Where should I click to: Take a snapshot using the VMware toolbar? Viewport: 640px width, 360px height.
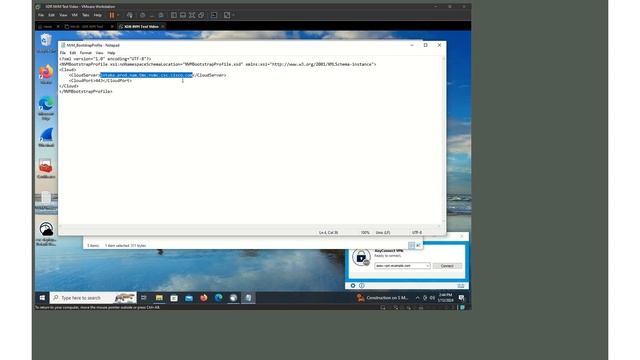[x=142, y=15]
